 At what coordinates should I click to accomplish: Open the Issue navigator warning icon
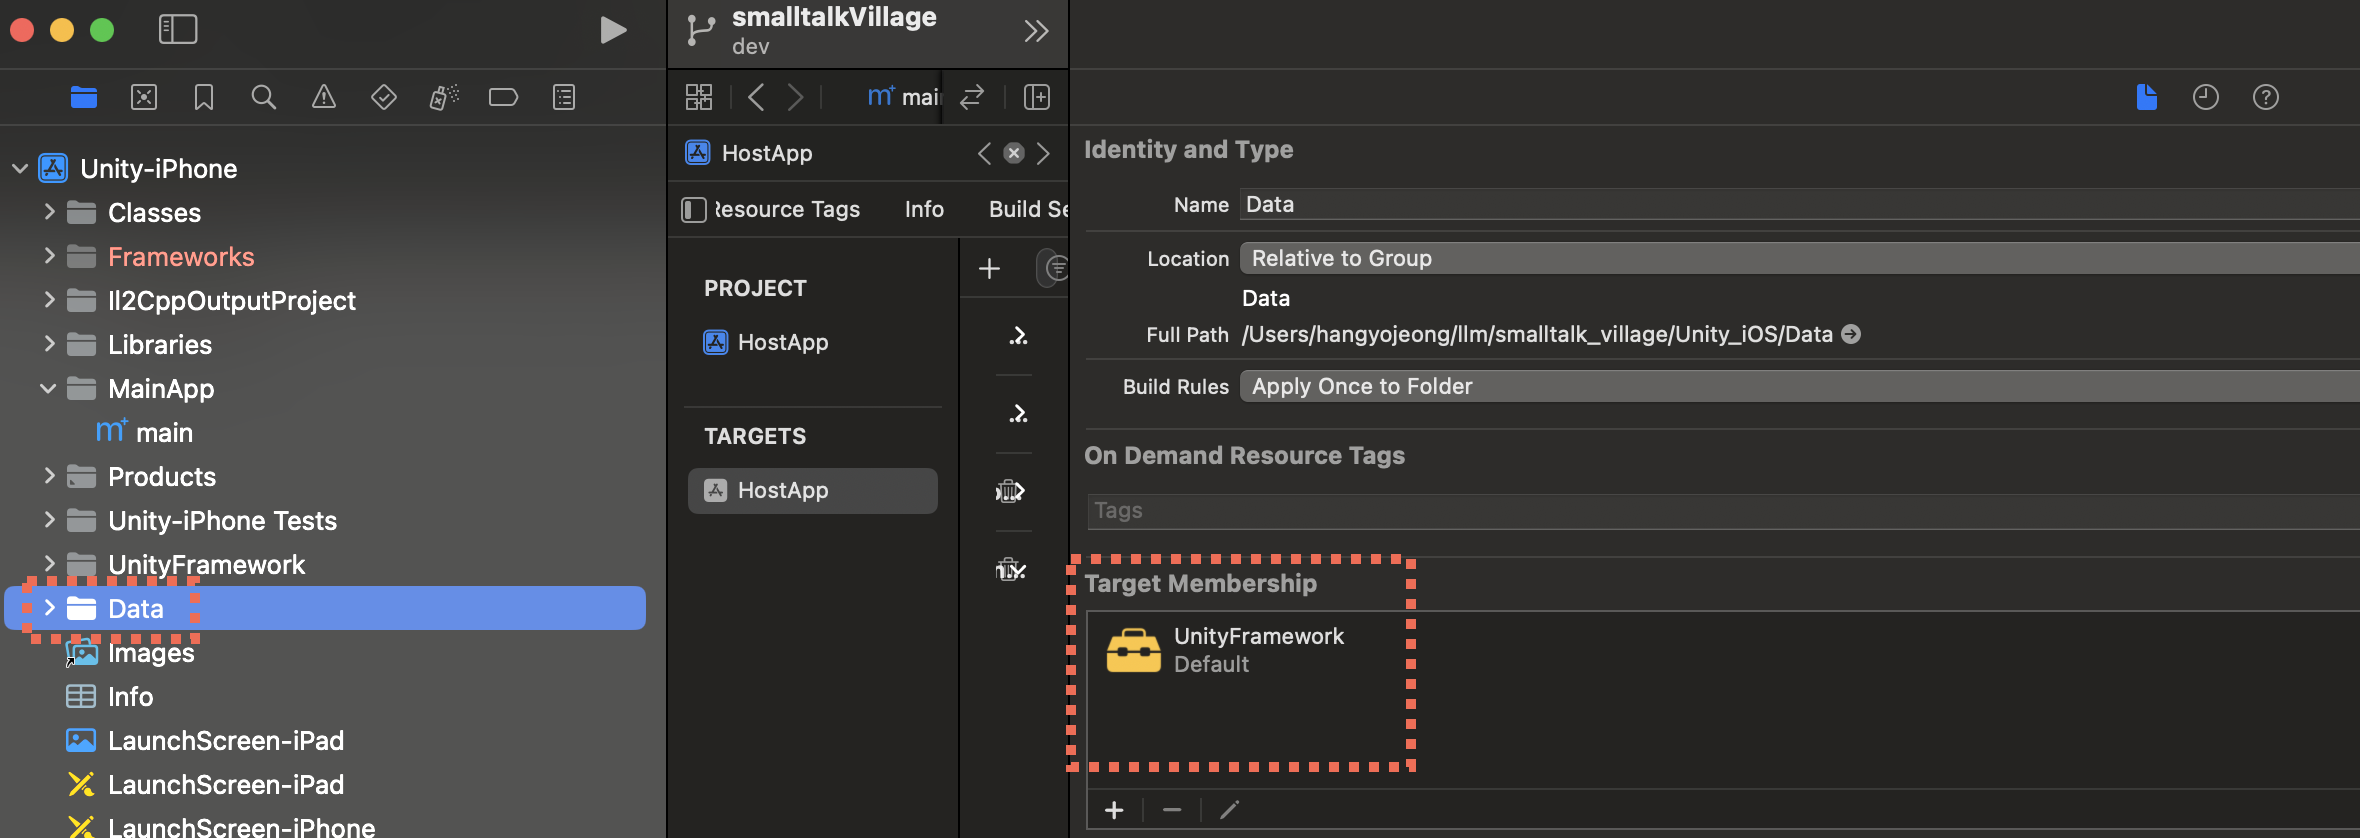(324, 97)
